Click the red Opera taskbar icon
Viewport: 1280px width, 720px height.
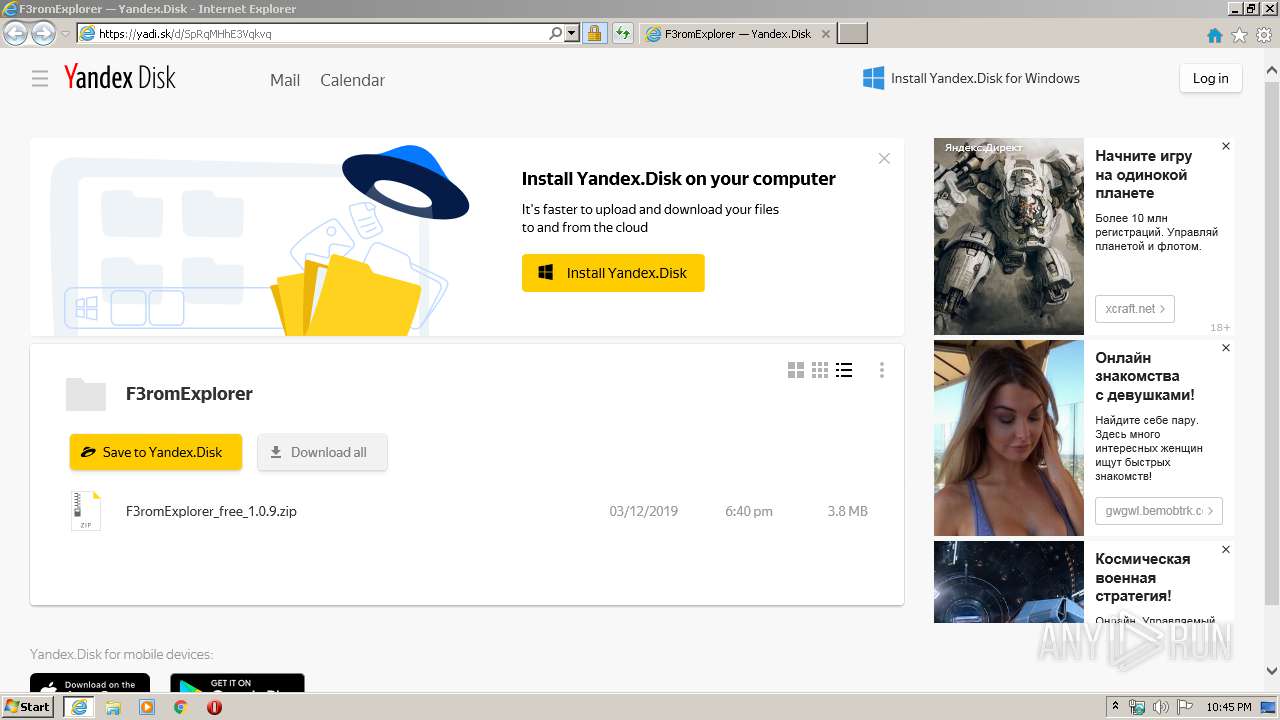(214, 707)
